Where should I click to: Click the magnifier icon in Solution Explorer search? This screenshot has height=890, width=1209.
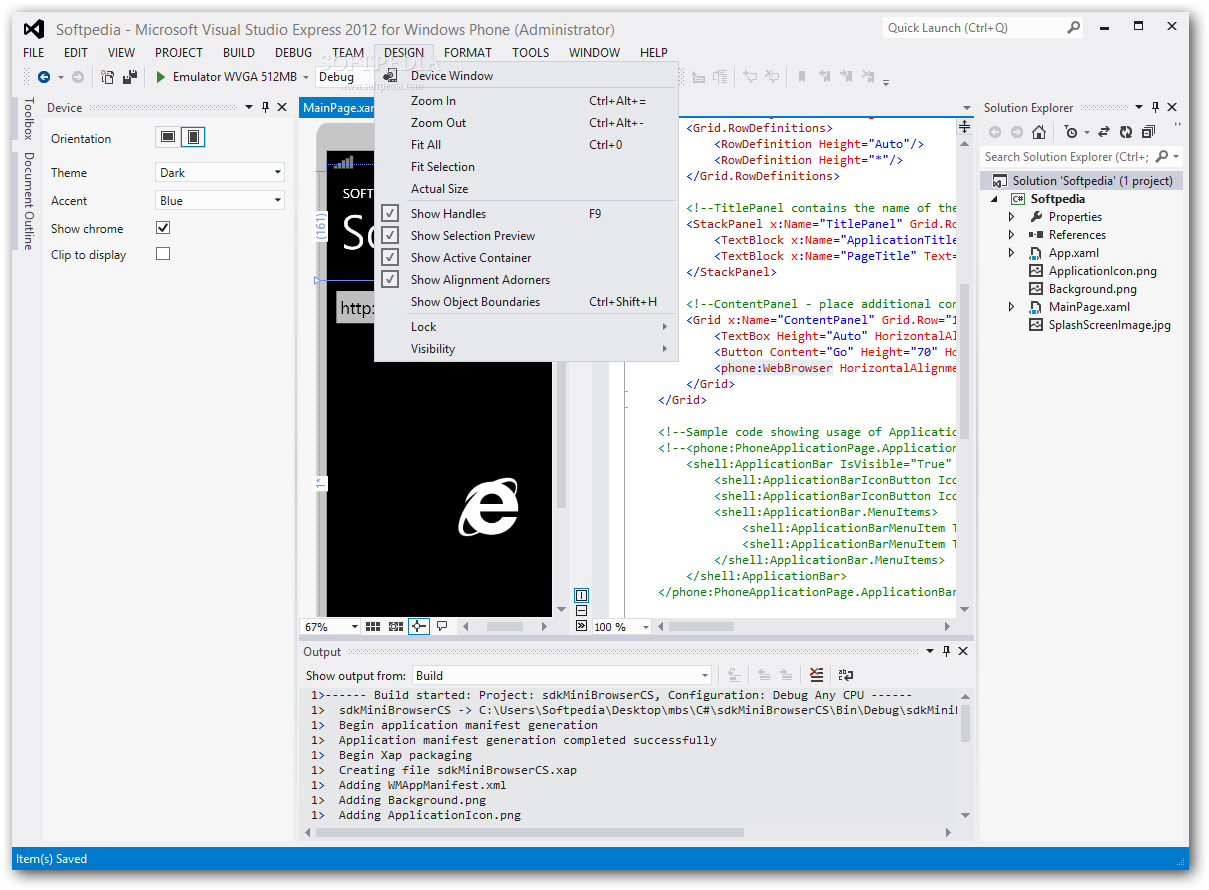(x=1161, y=156)
